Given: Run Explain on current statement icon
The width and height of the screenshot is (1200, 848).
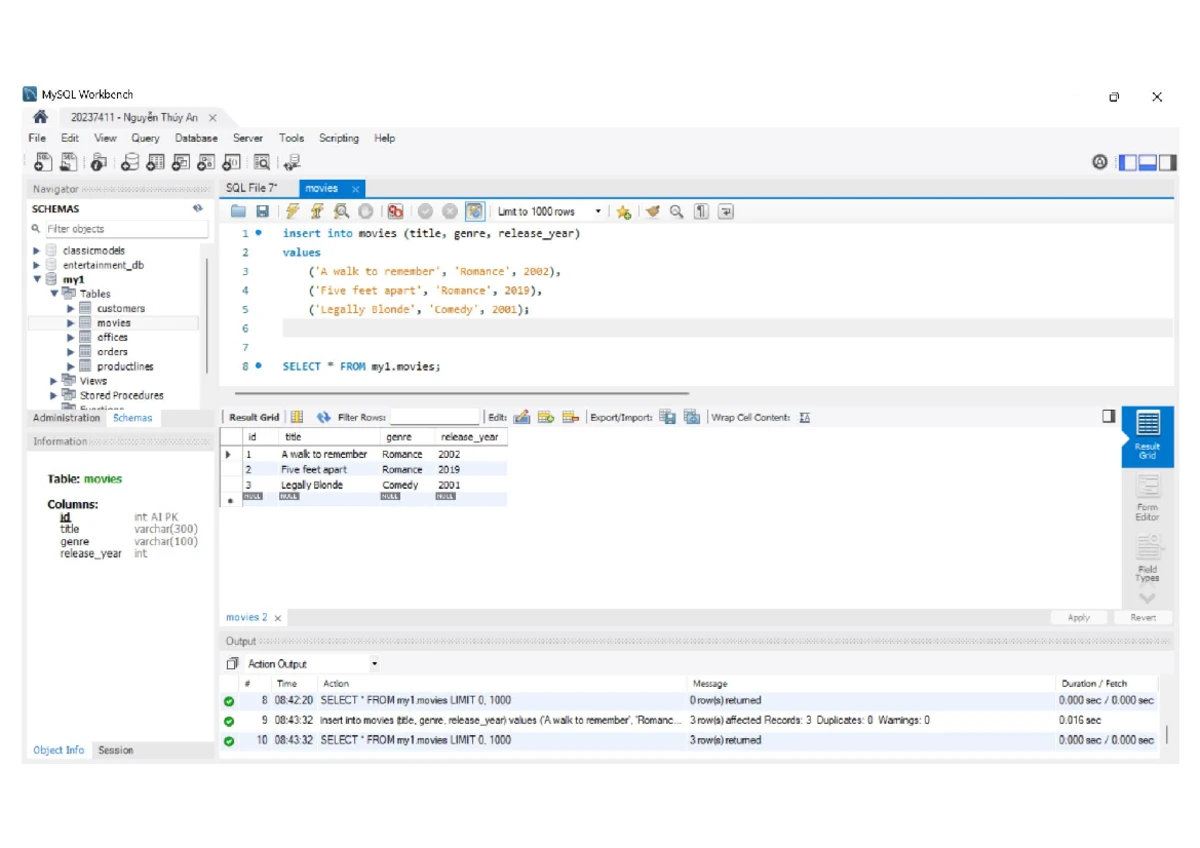Looking at the screenshot, I should point(341,211).
